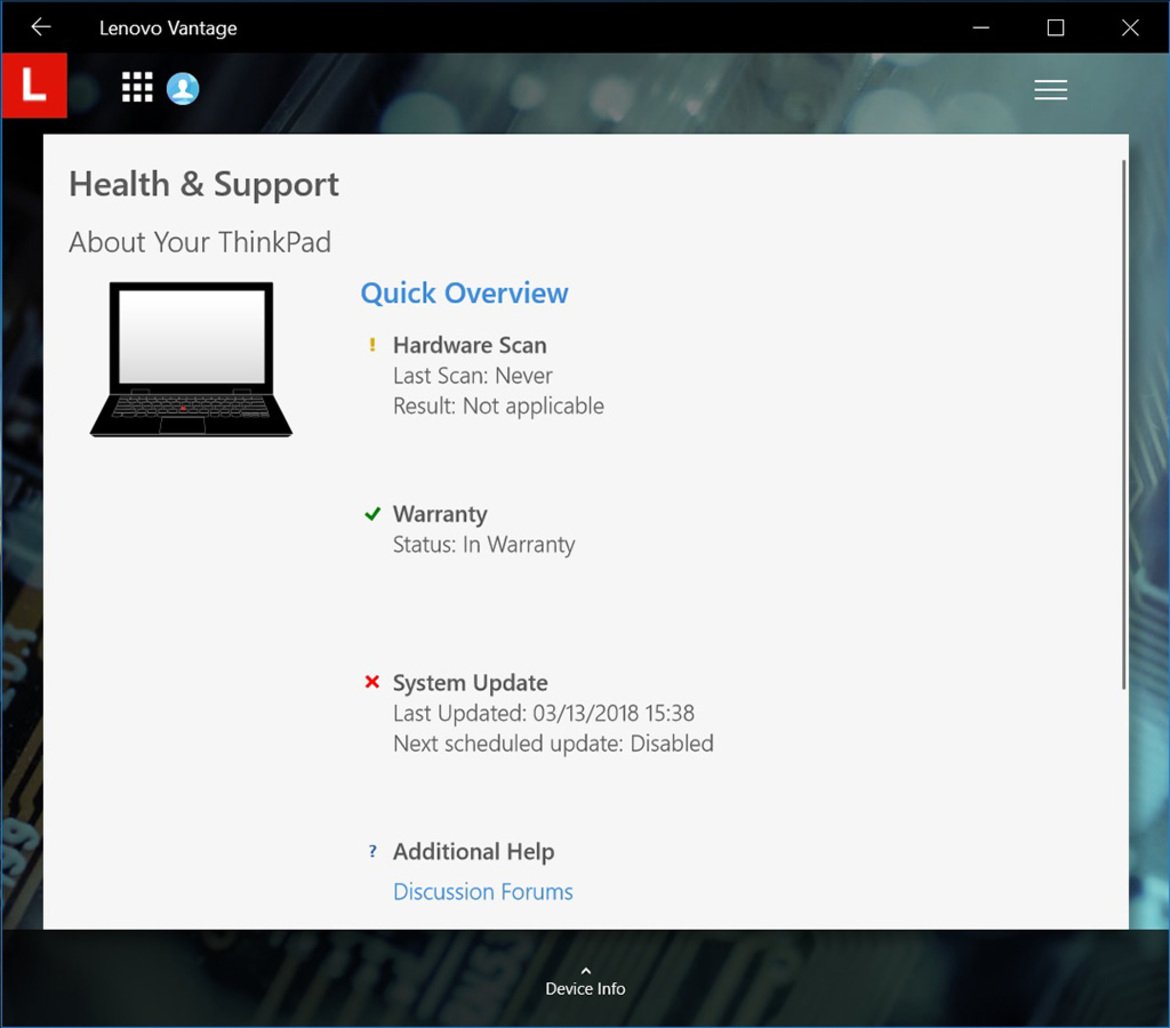1170x1028 pixels.
Task: Click 'Status: In Warranty' text
Action: 484,545
